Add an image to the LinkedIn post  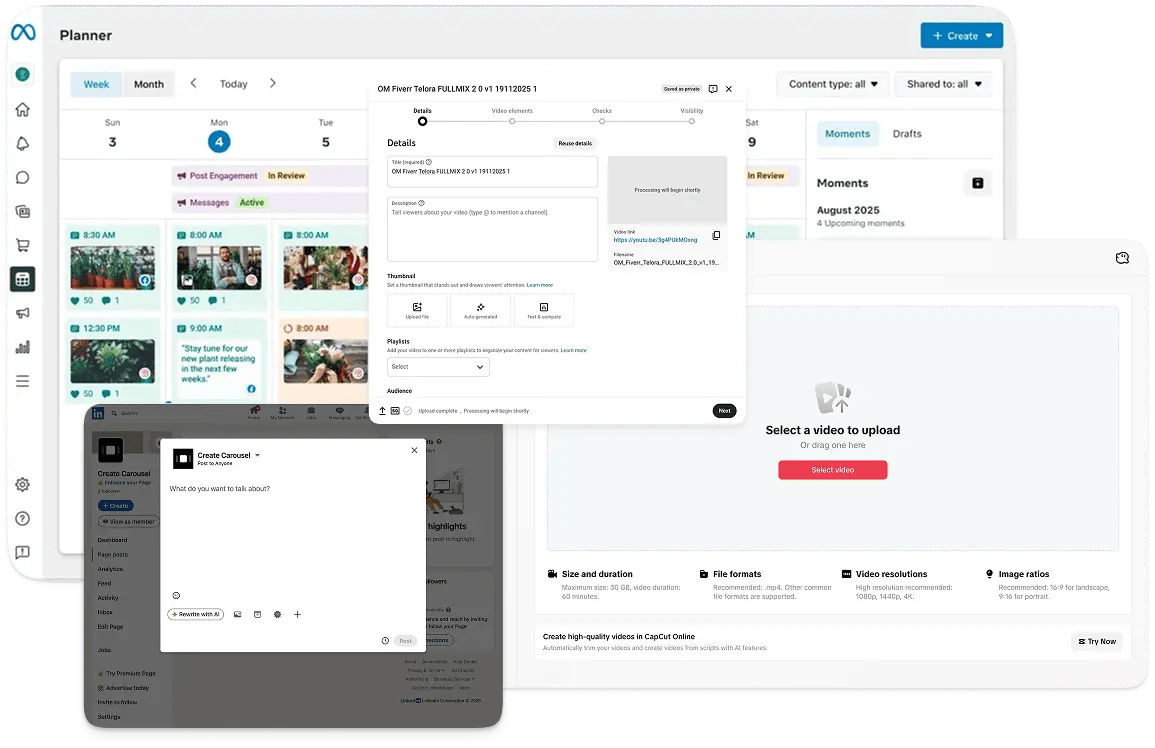coord(238,614)
